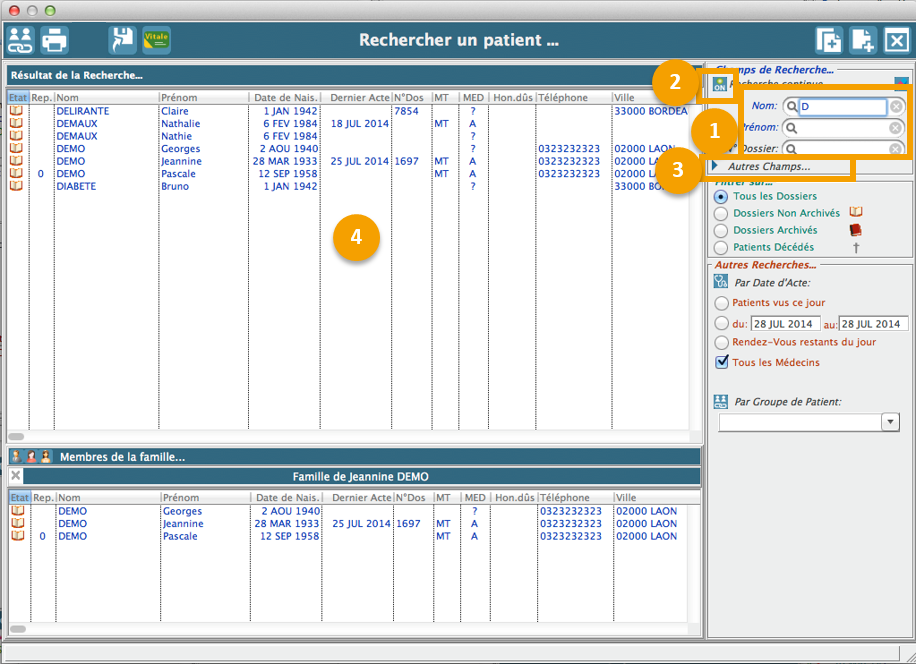Click the linked people icon in the top-left toolbar
Viewport: 916px width, 664px height.
[x=20, y=40]
